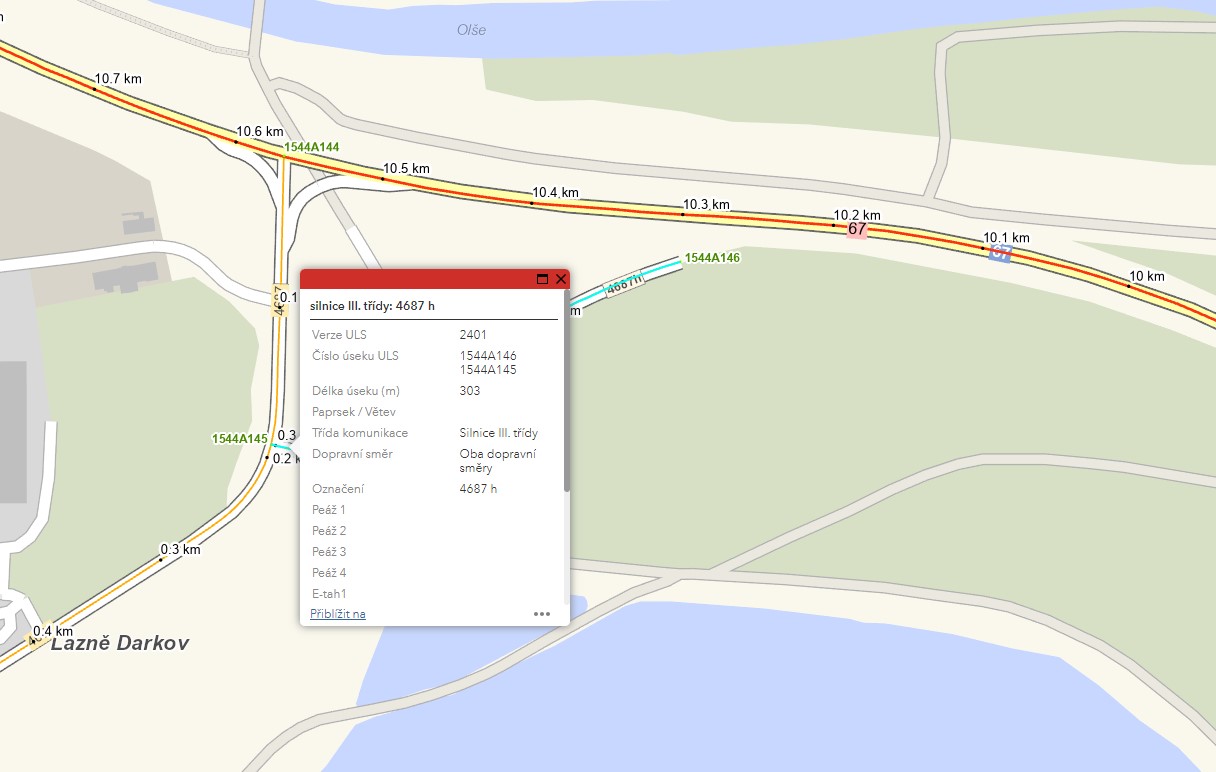Click the Přiblížit na link
The image size is (1216, 772).
(338, 613)
